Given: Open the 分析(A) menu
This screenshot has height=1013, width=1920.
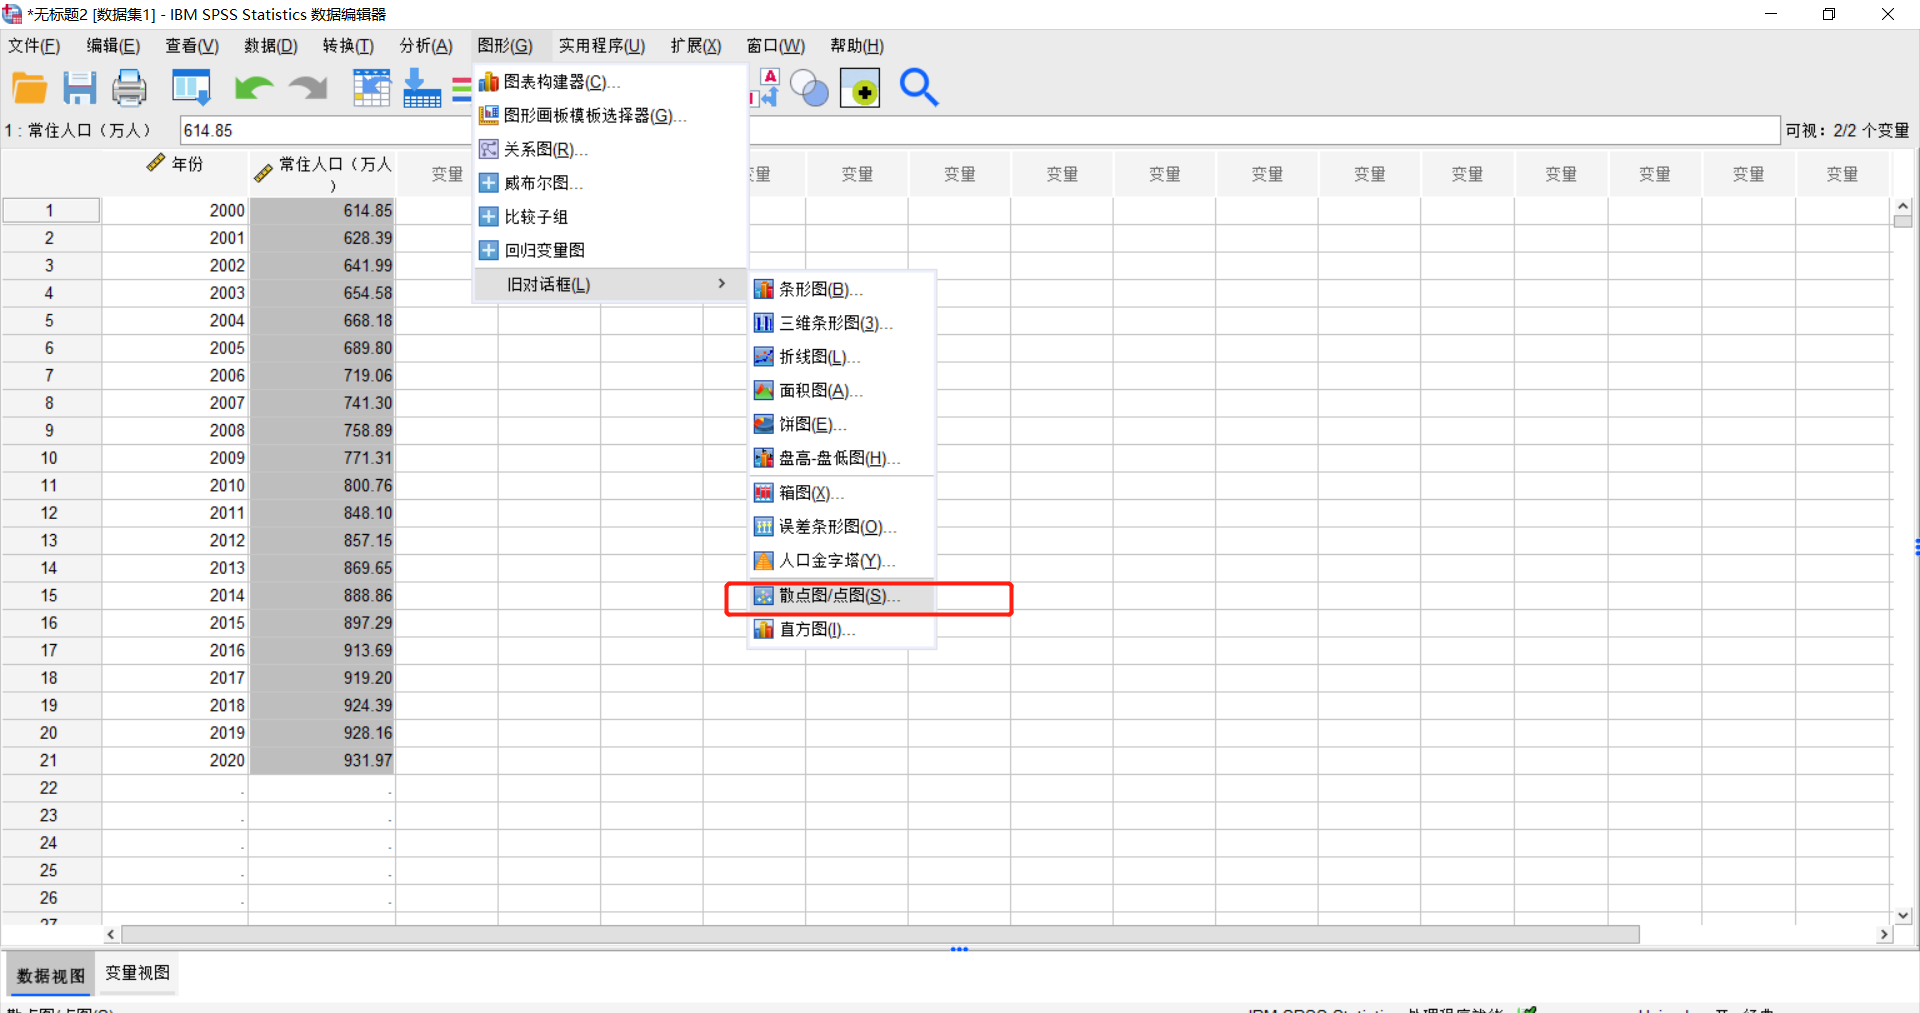Looking at the screenshot, I should pyautogui.click(x=426, y=46).
